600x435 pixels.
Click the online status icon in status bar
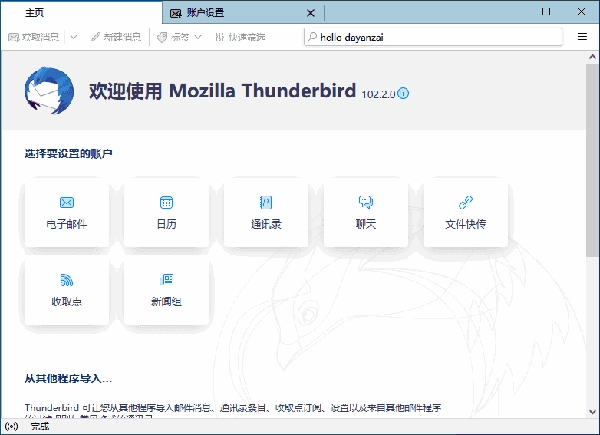click(x=12, y=426)
